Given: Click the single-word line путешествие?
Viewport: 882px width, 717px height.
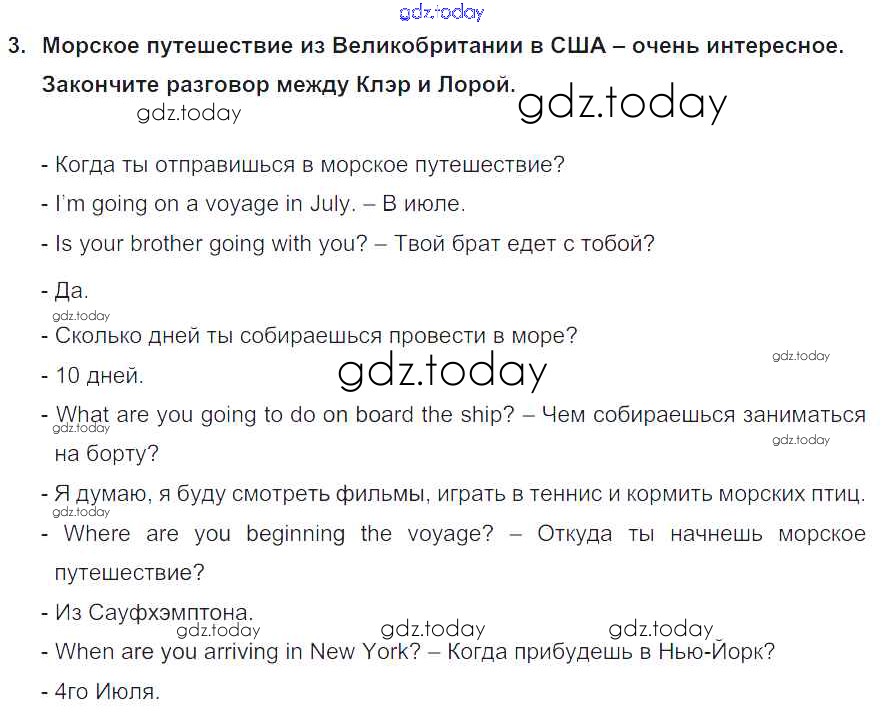Looking at the screenshot, I should point(129,573).
